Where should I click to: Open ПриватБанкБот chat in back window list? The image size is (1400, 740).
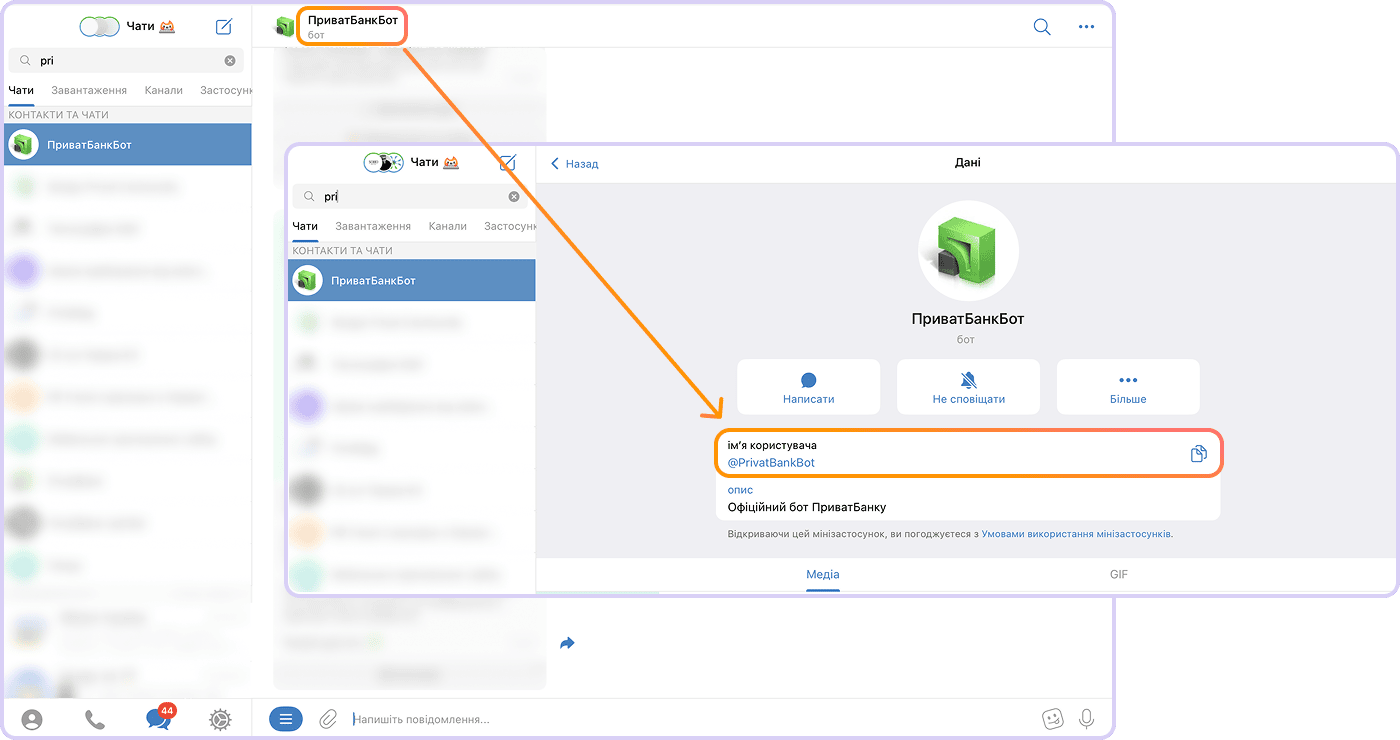pos(128,145)
